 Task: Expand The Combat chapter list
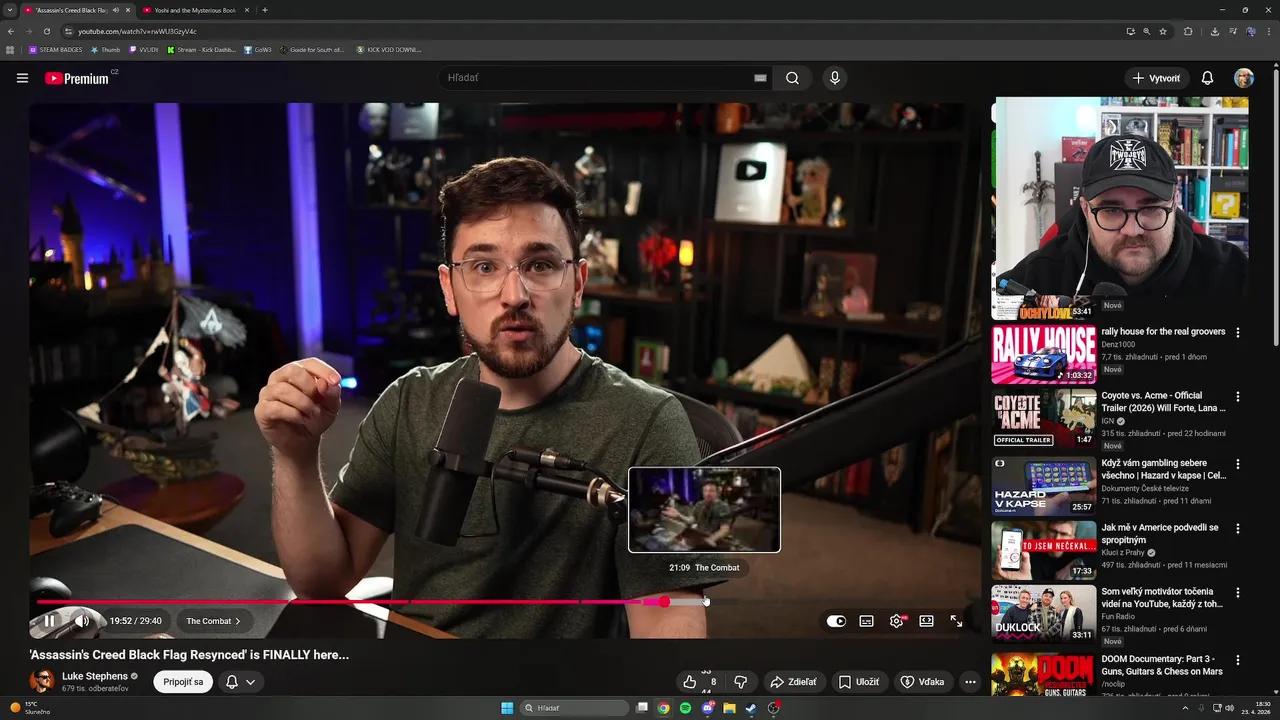213,621
